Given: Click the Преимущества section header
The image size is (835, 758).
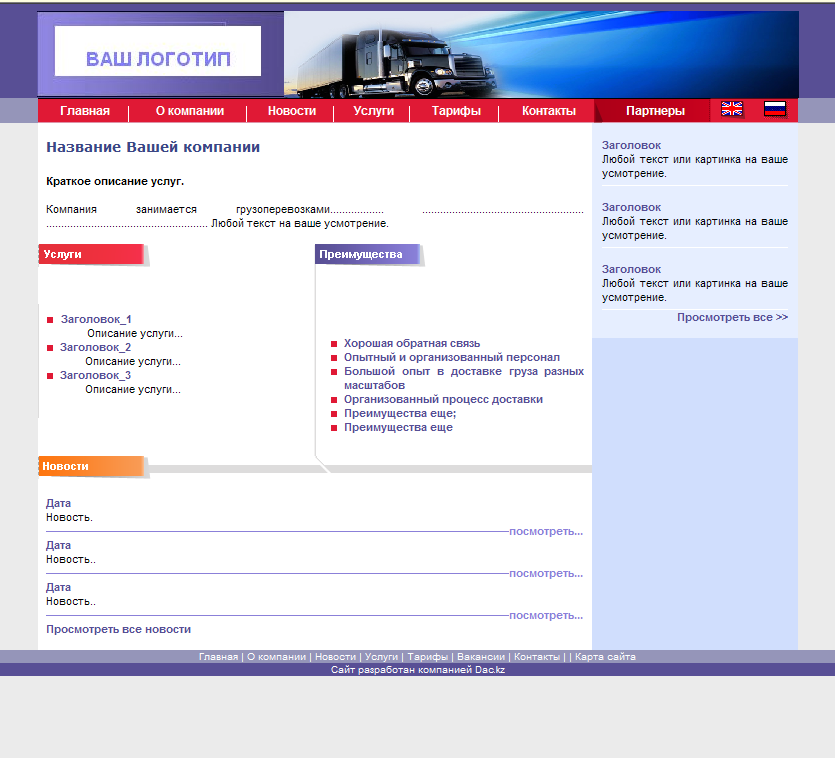Looking at the screenshot, I should click(x=367, y=254).
